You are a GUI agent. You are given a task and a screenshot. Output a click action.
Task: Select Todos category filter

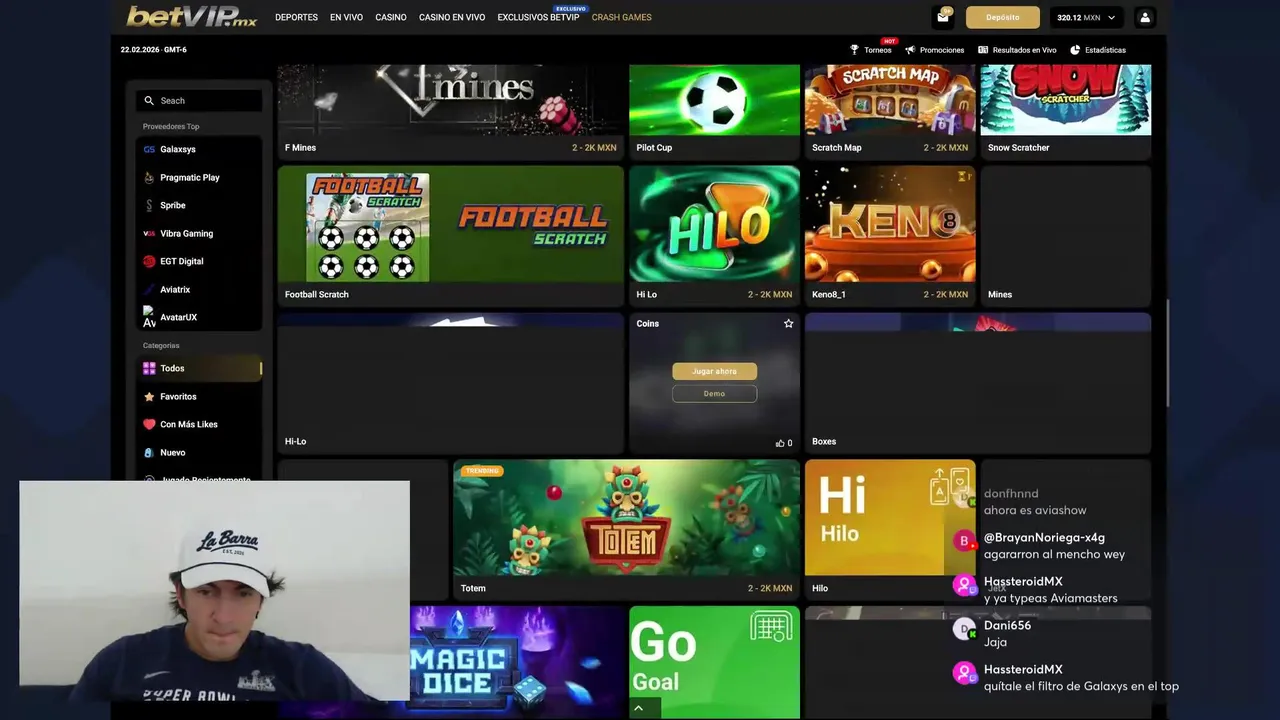[x=199, y=368]
